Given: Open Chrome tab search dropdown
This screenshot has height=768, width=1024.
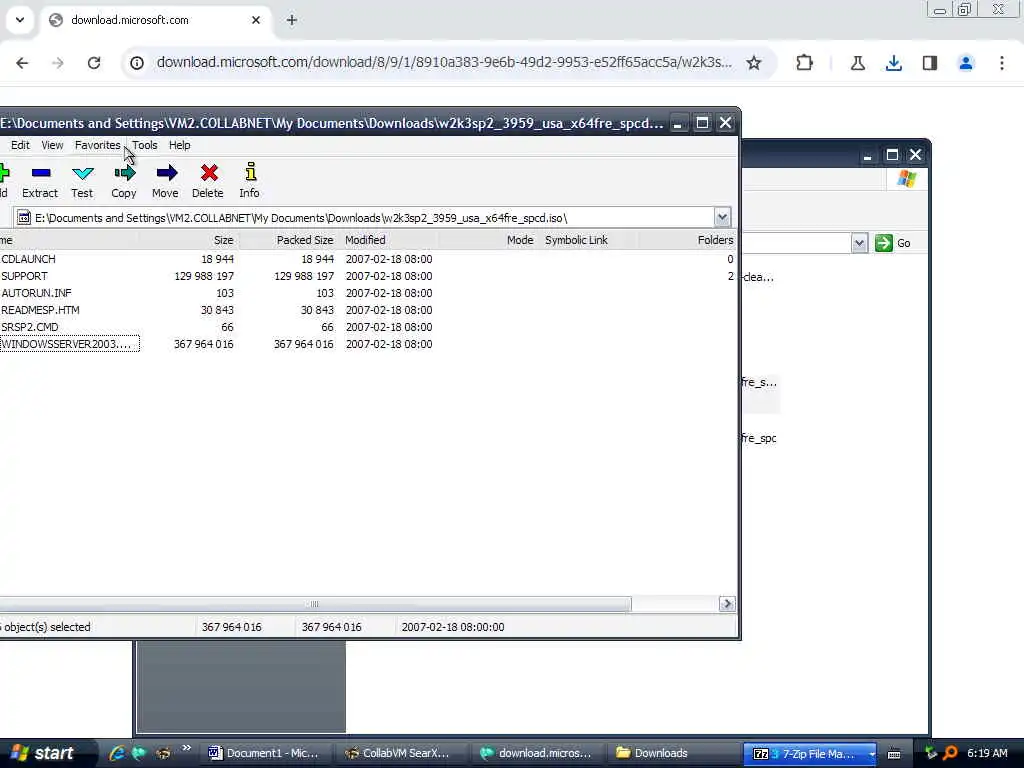Looking at the screenshot, I should [20, 20].
